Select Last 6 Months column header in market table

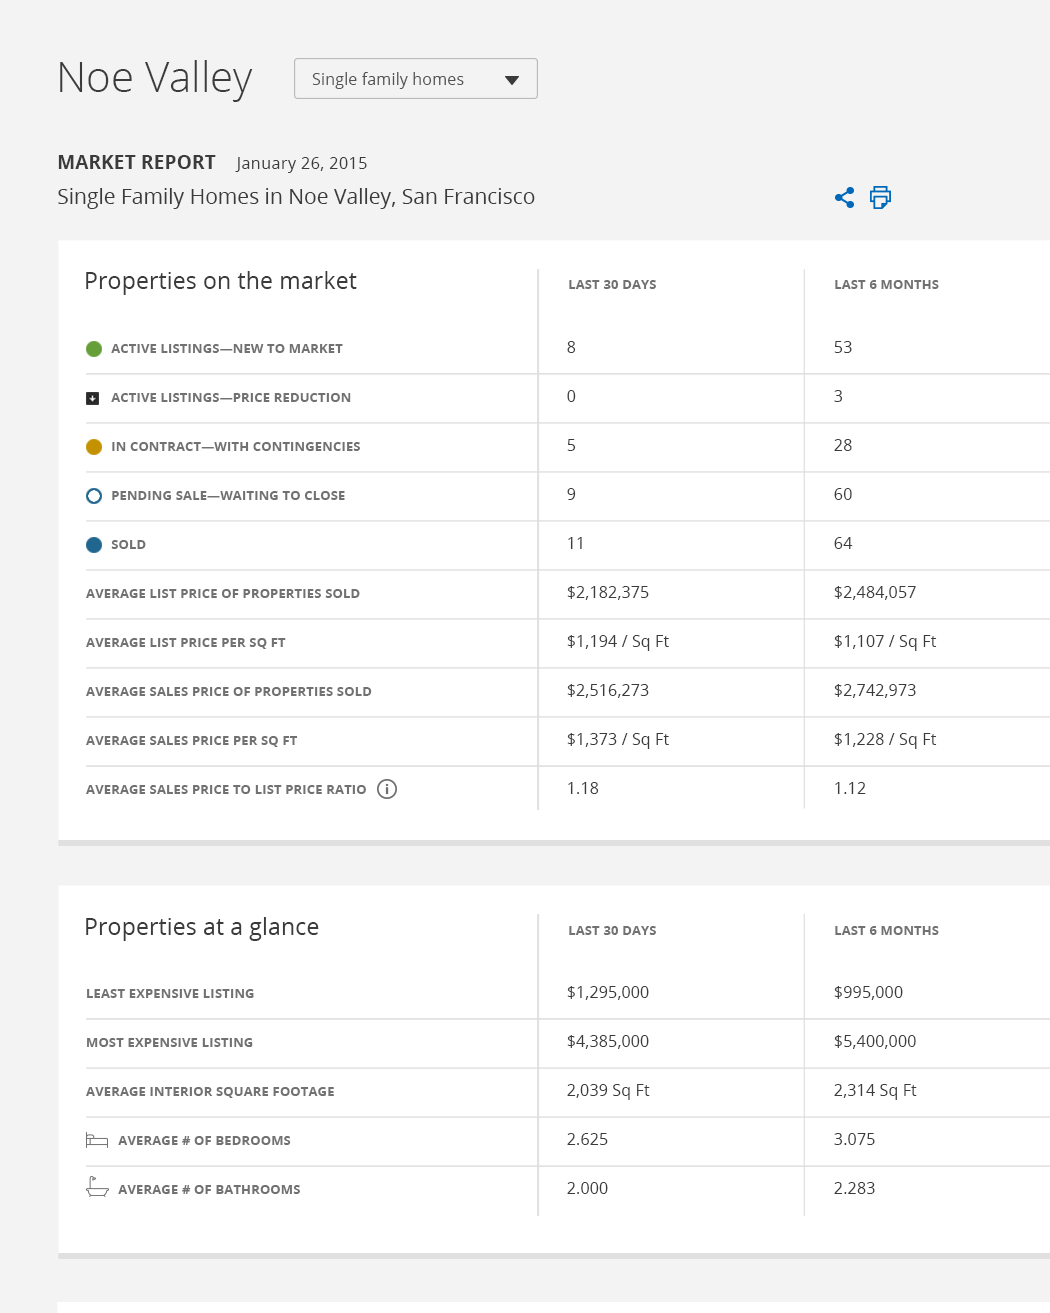886,285
